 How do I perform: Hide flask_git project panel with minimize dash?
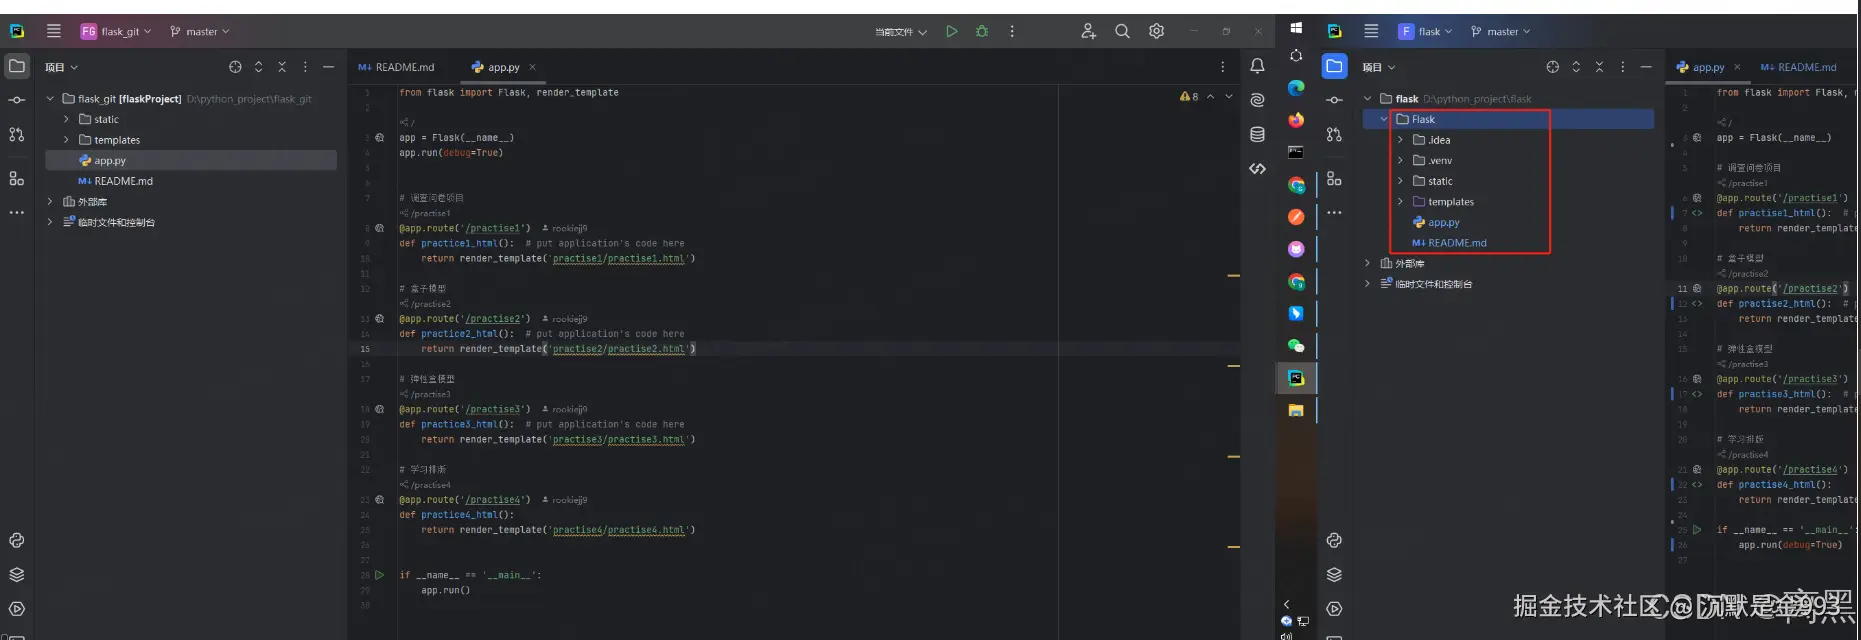pos(328,67)
